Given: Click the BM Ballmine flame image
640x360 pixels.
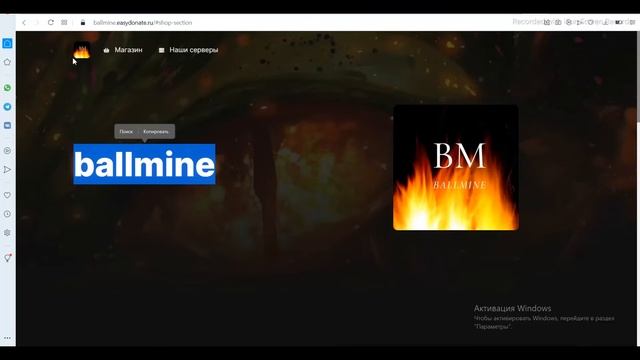Looking at the screenshot, I should 456,167.
